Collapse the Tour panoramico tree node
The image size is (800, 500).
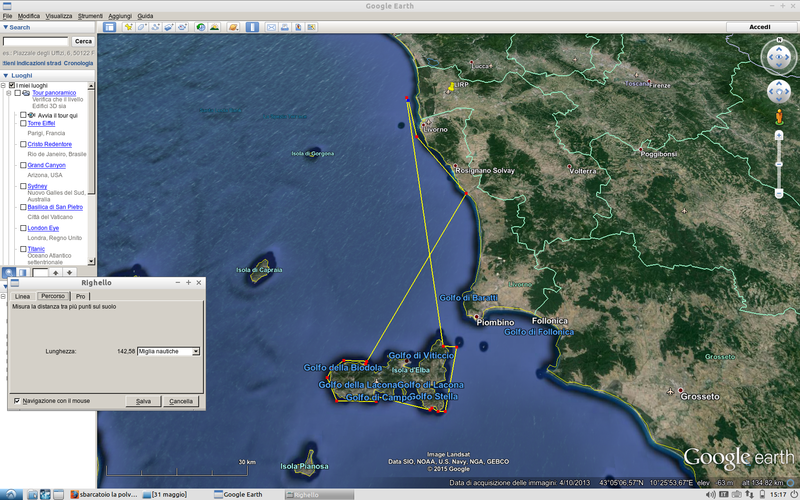click(9, 93)
